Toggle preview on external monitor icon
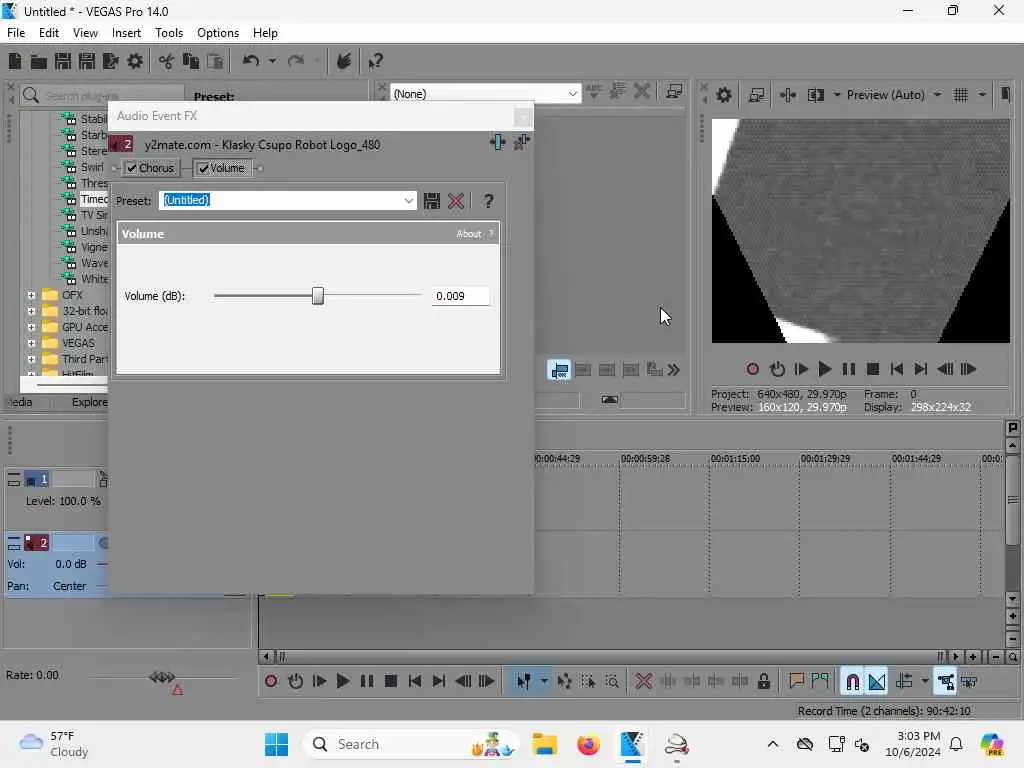The width and height of the screenshot is (1024, 768). click(756, 95)
